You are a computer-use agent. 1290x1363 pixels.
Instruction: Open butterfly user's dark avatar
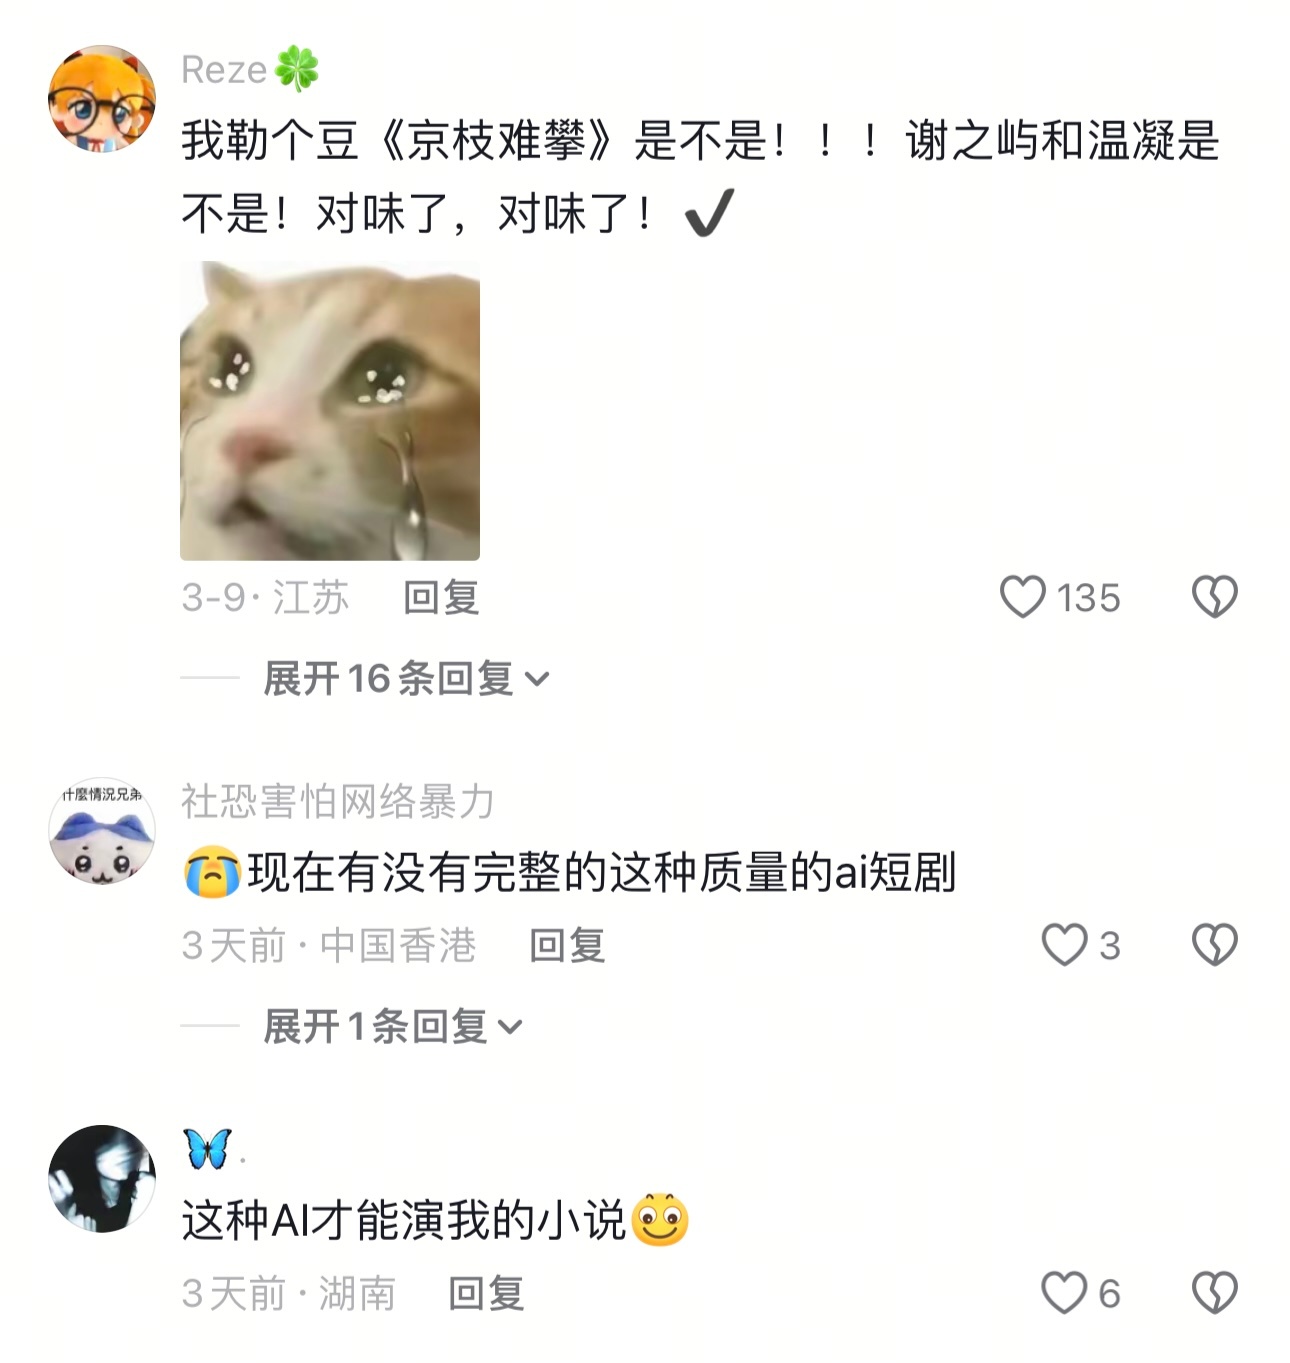click(102, 1179)
